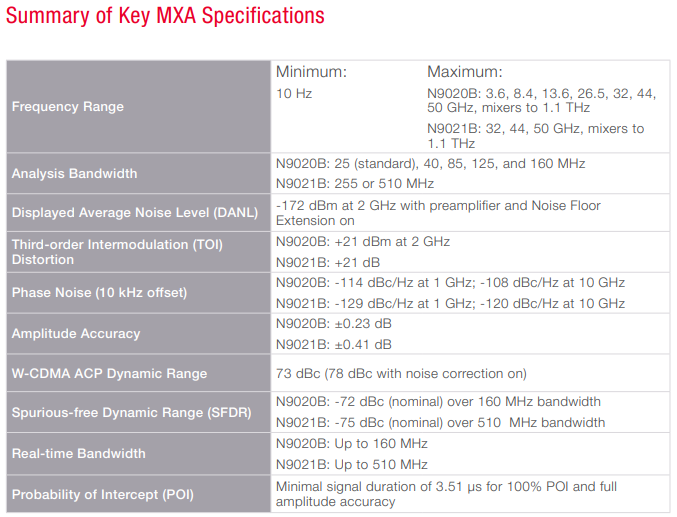Viewport: 677px width, 517px height.
Task: Click the N9021B: 255 or 510 MHz text
Action: 355,184
